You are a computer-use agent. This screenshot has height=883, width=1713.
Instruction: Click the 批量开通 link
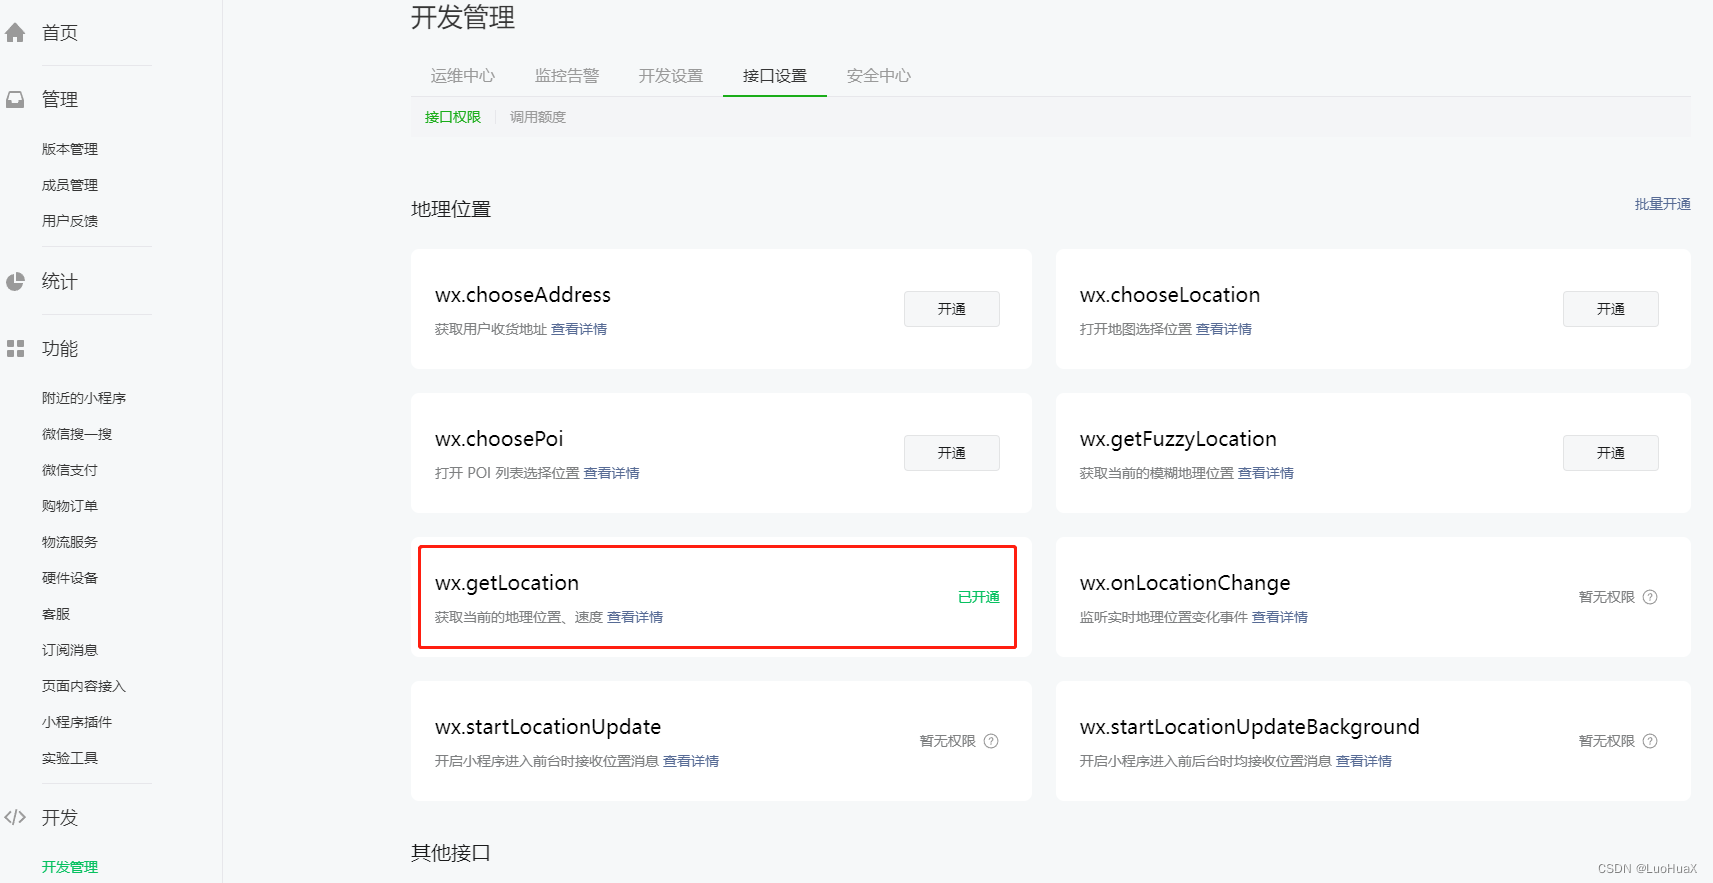[1662, 204]
